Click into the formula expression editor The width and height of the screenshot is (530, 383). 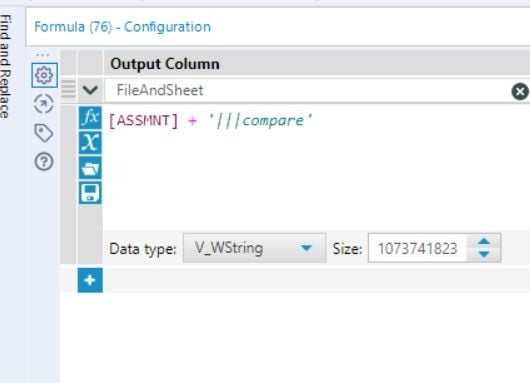tap(316, 168)
